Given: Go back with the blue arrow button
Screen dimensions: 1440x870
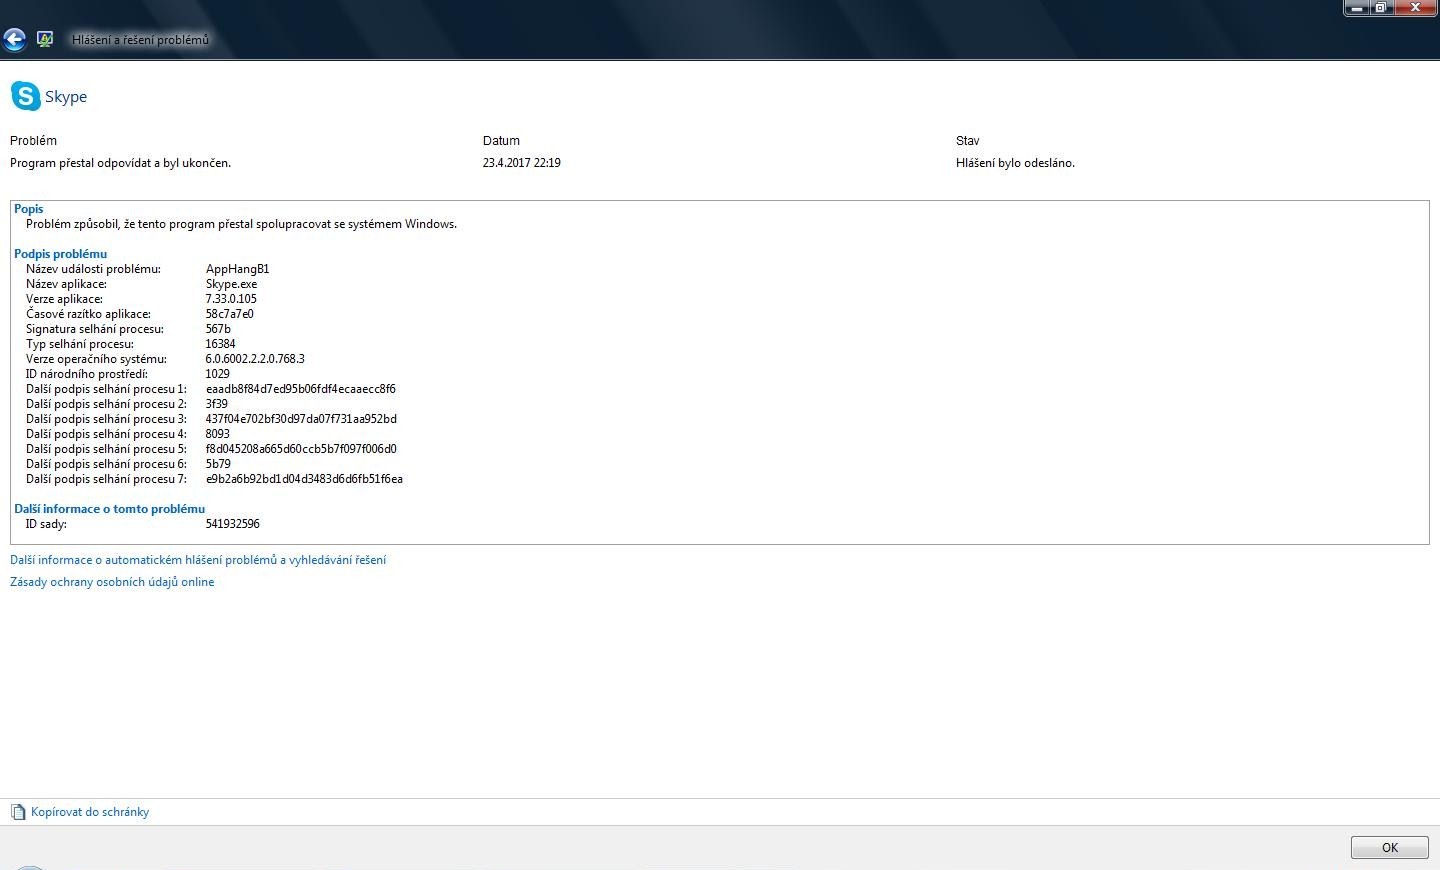Looking at the screenshot, I should (x=14, y=40).
